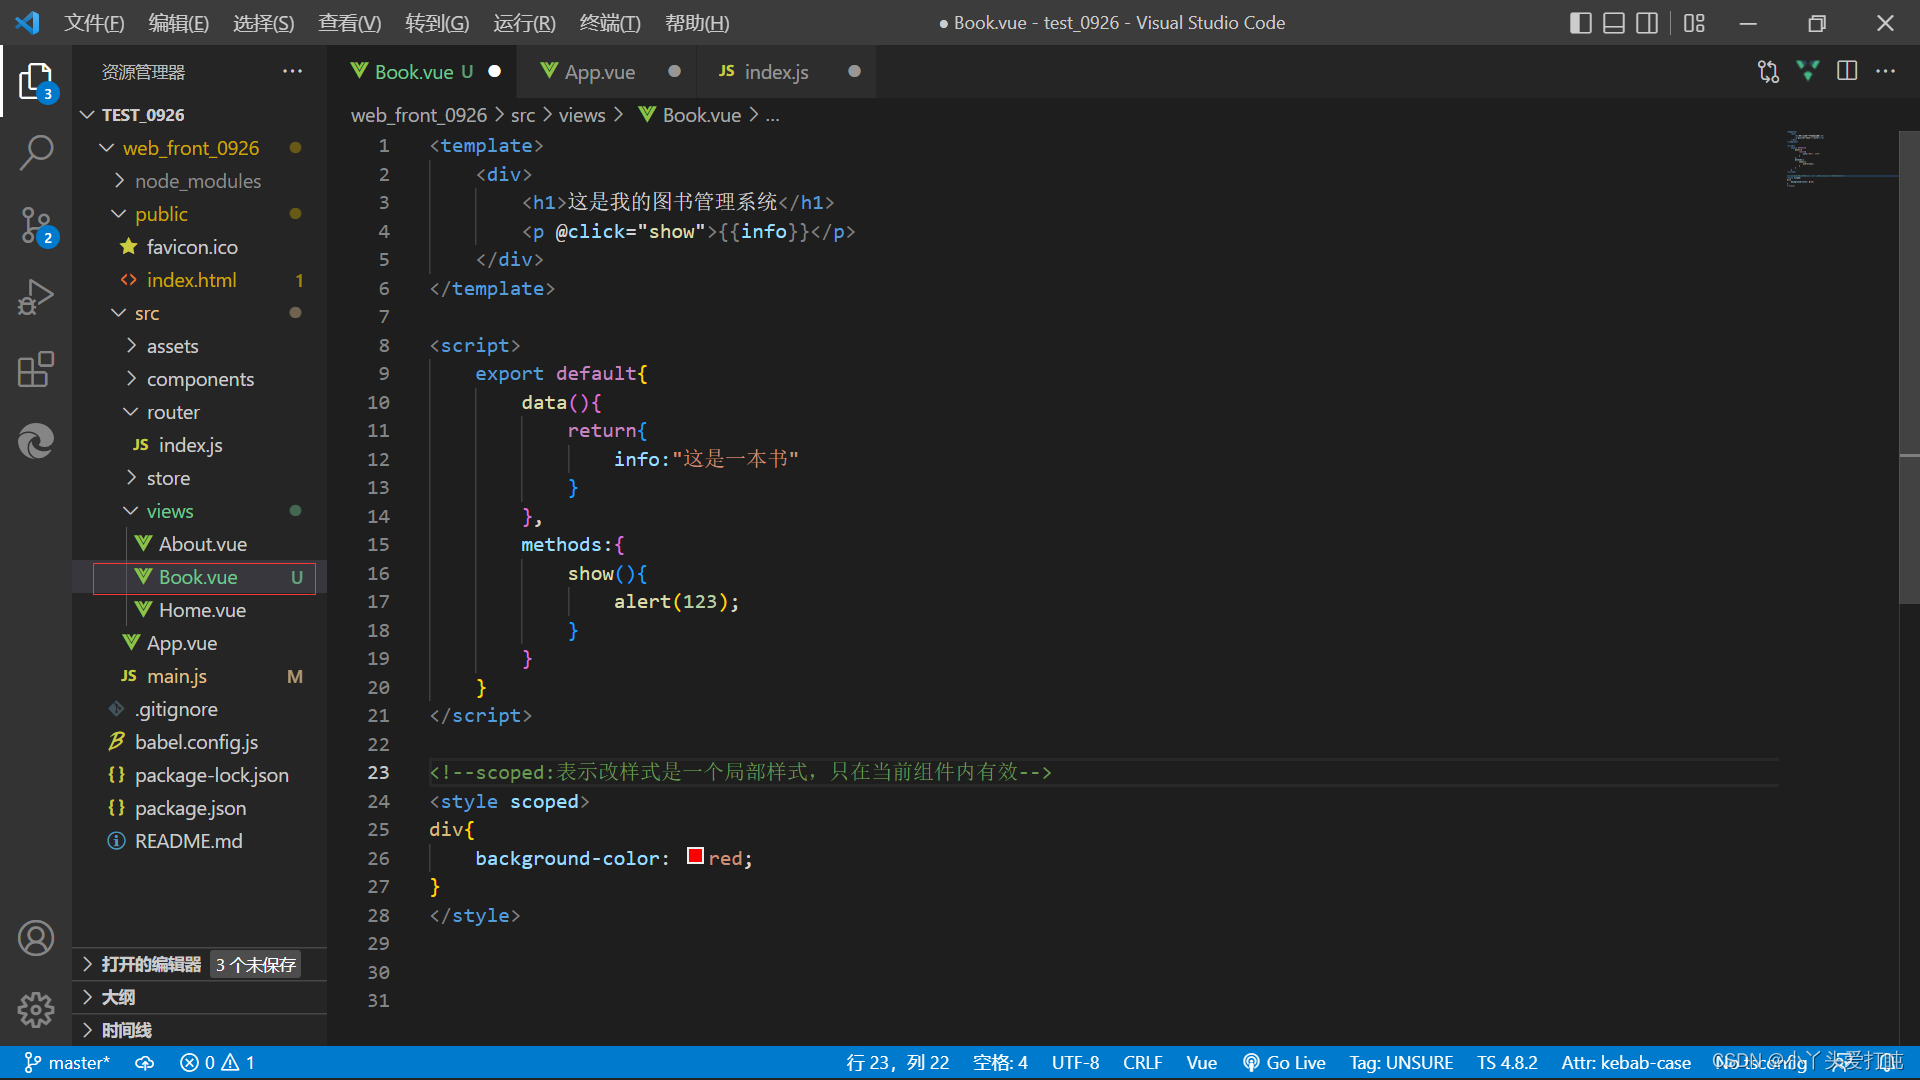This screenshot has height=1080, width=1920.
Task: Open the 查看(V) menu
Action: point(350,22)
